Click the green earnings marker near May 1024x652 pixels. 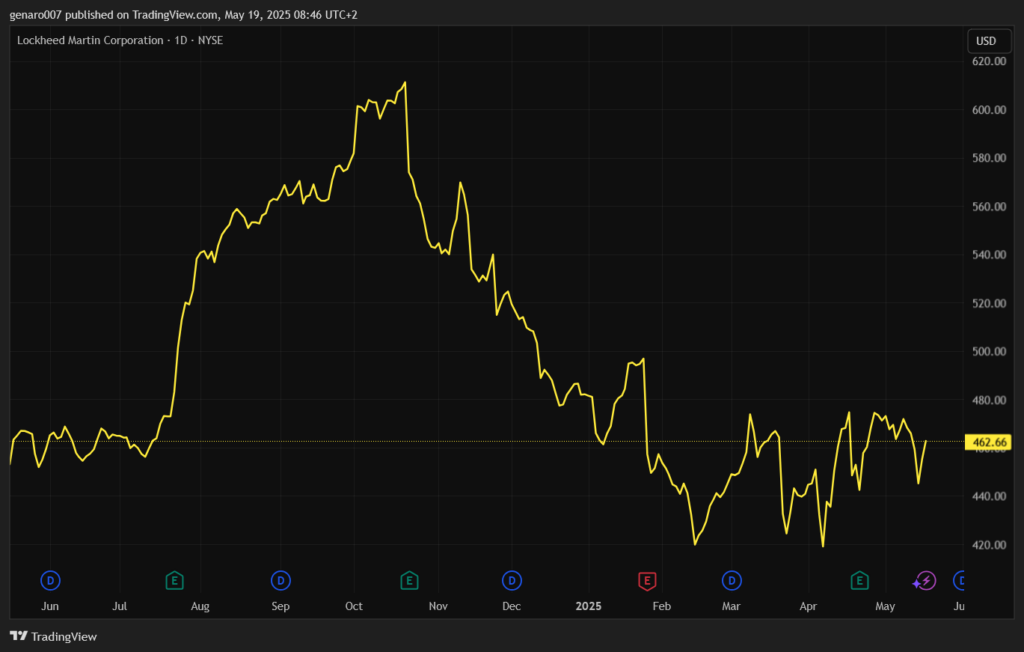point(859,580)
